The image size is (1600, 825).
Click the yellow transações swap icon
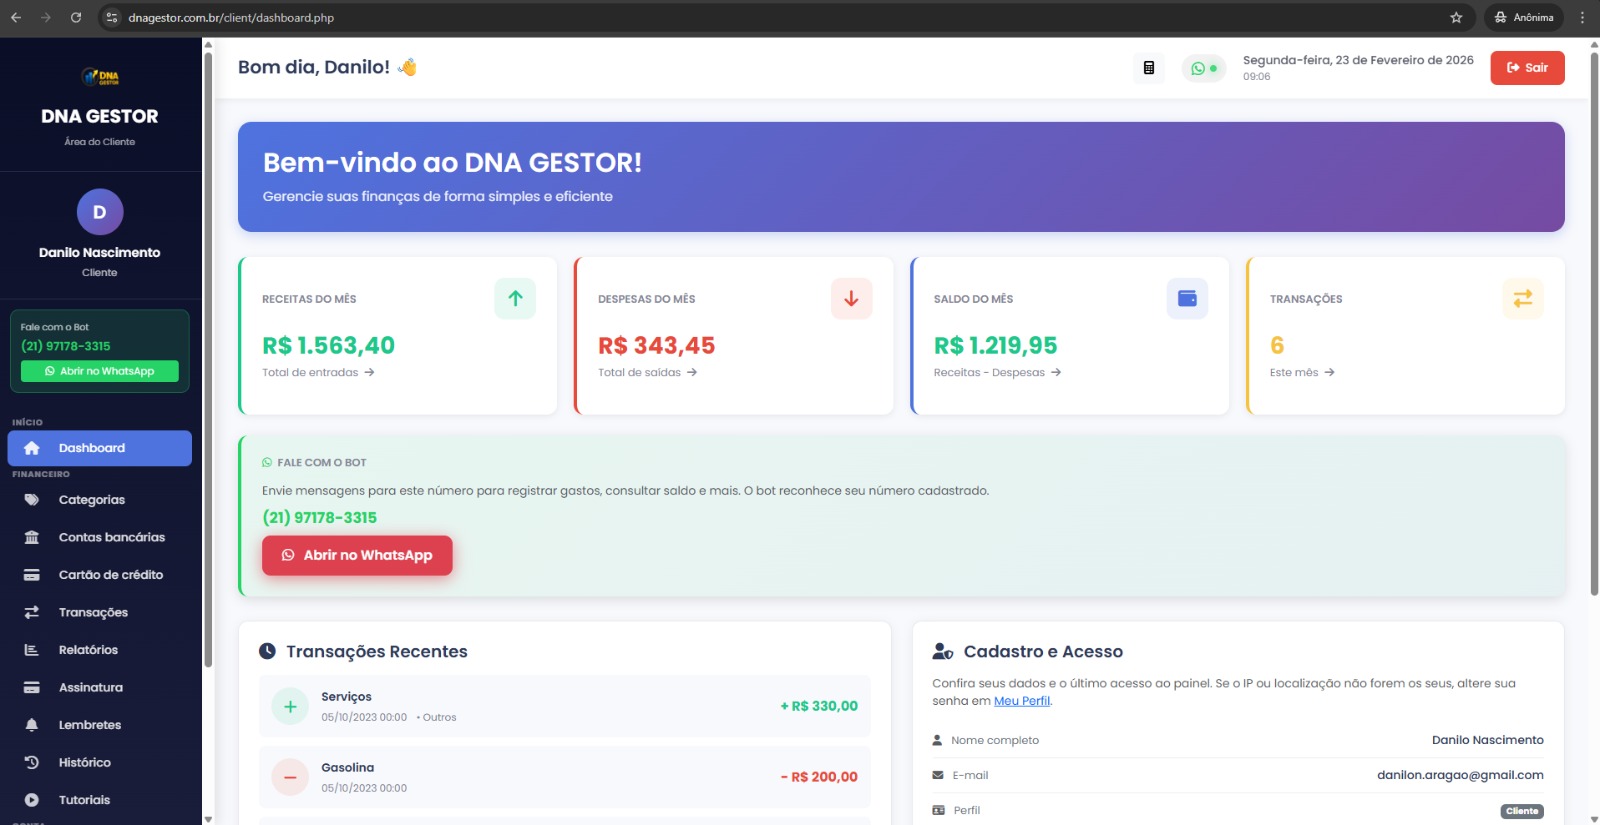[1522, 298]
